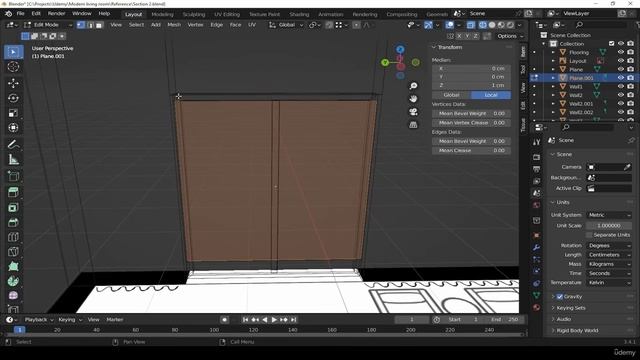This screenshot has width=640, height=360.
Task: Click the Global transform button
Action: [451, 95]
